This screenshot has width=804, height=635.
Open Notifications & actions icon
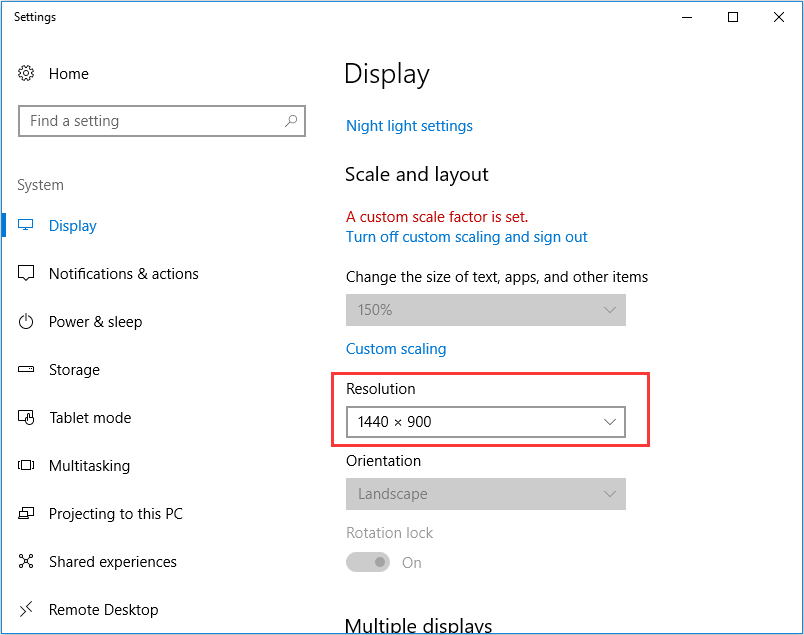pos(26,273)
